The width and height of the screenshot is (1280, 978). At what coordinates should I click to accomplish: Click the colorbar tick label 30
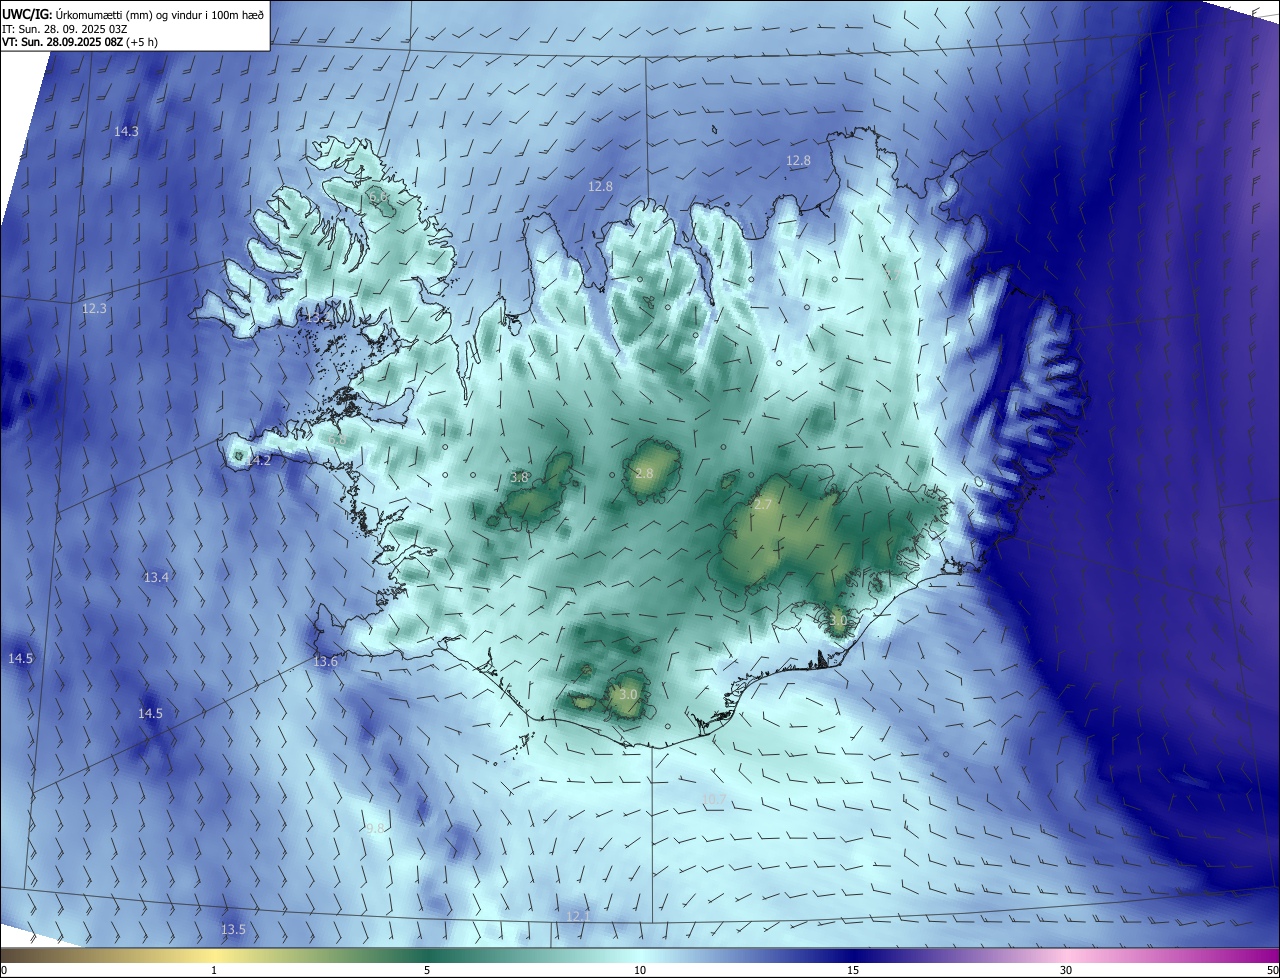pos(1066,970)
